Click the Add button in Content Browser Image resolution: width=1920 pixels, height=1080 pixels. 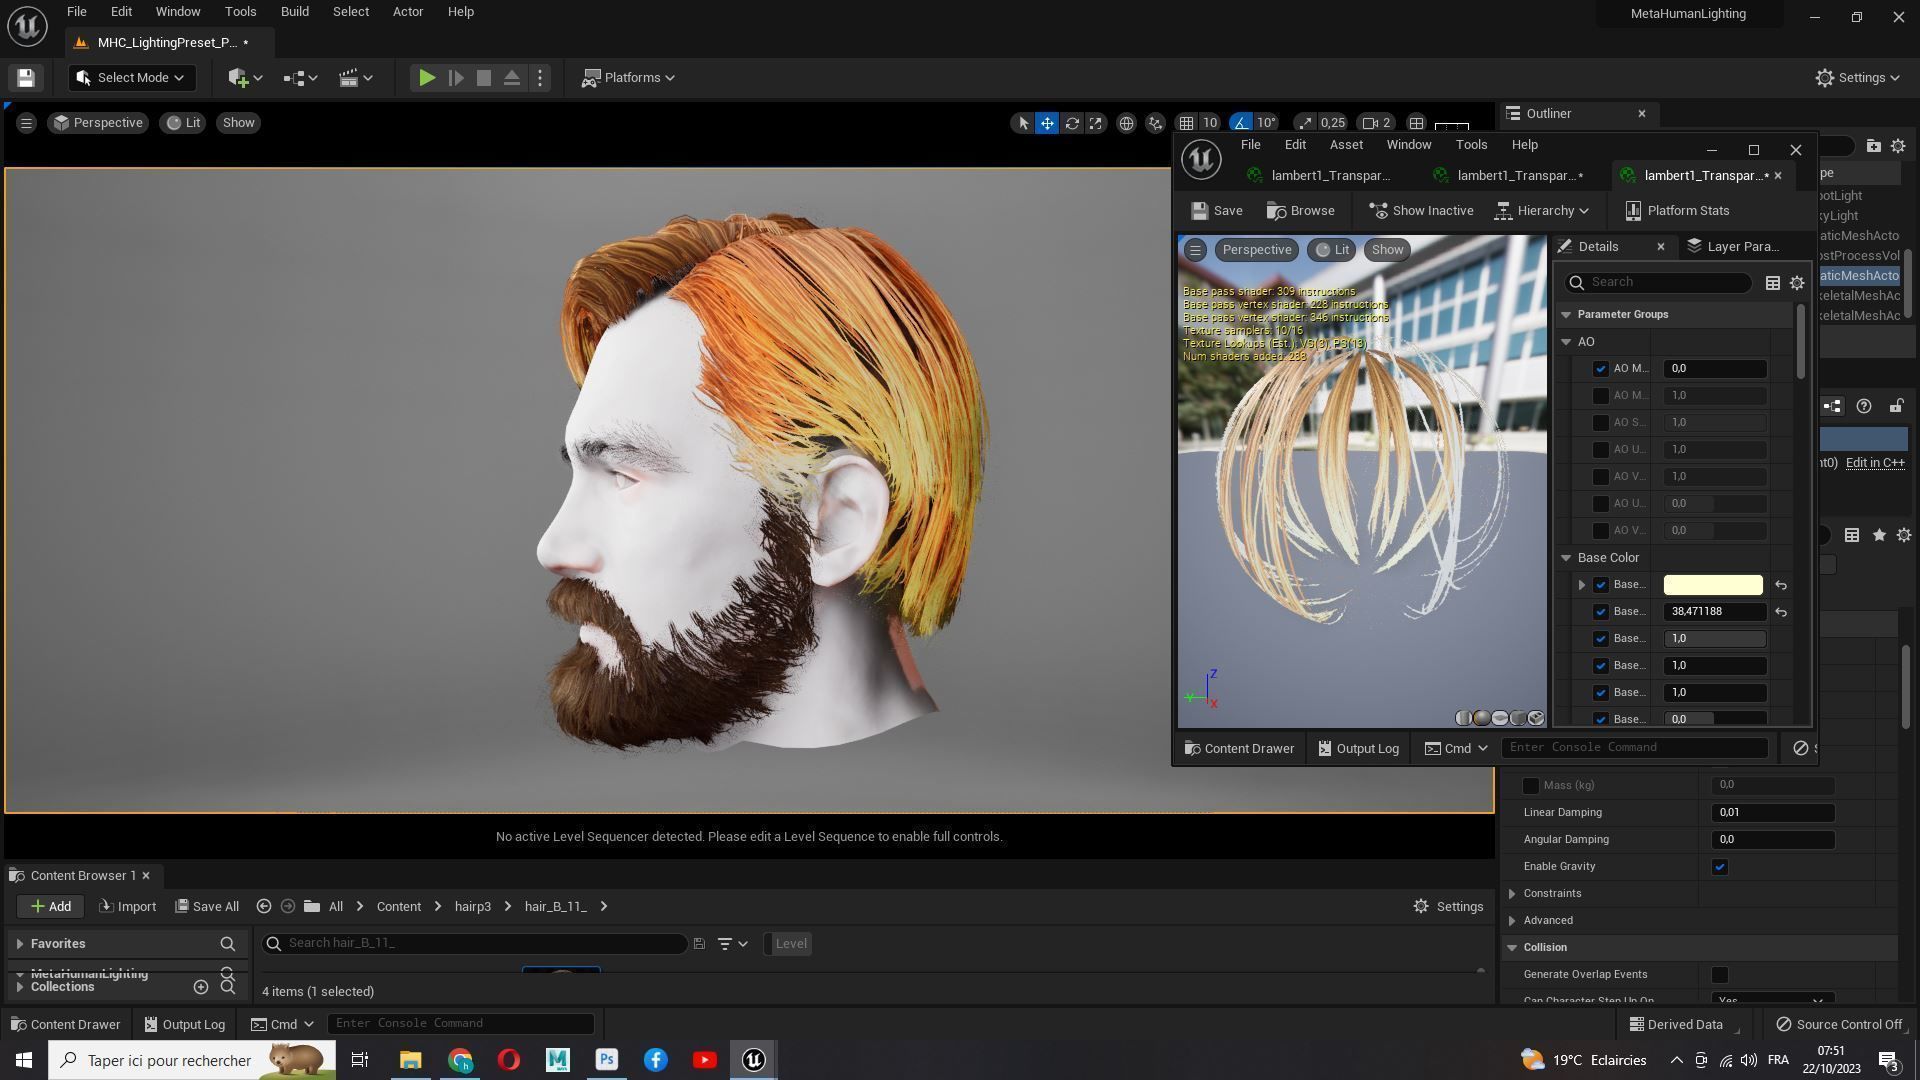pos(50,907)
